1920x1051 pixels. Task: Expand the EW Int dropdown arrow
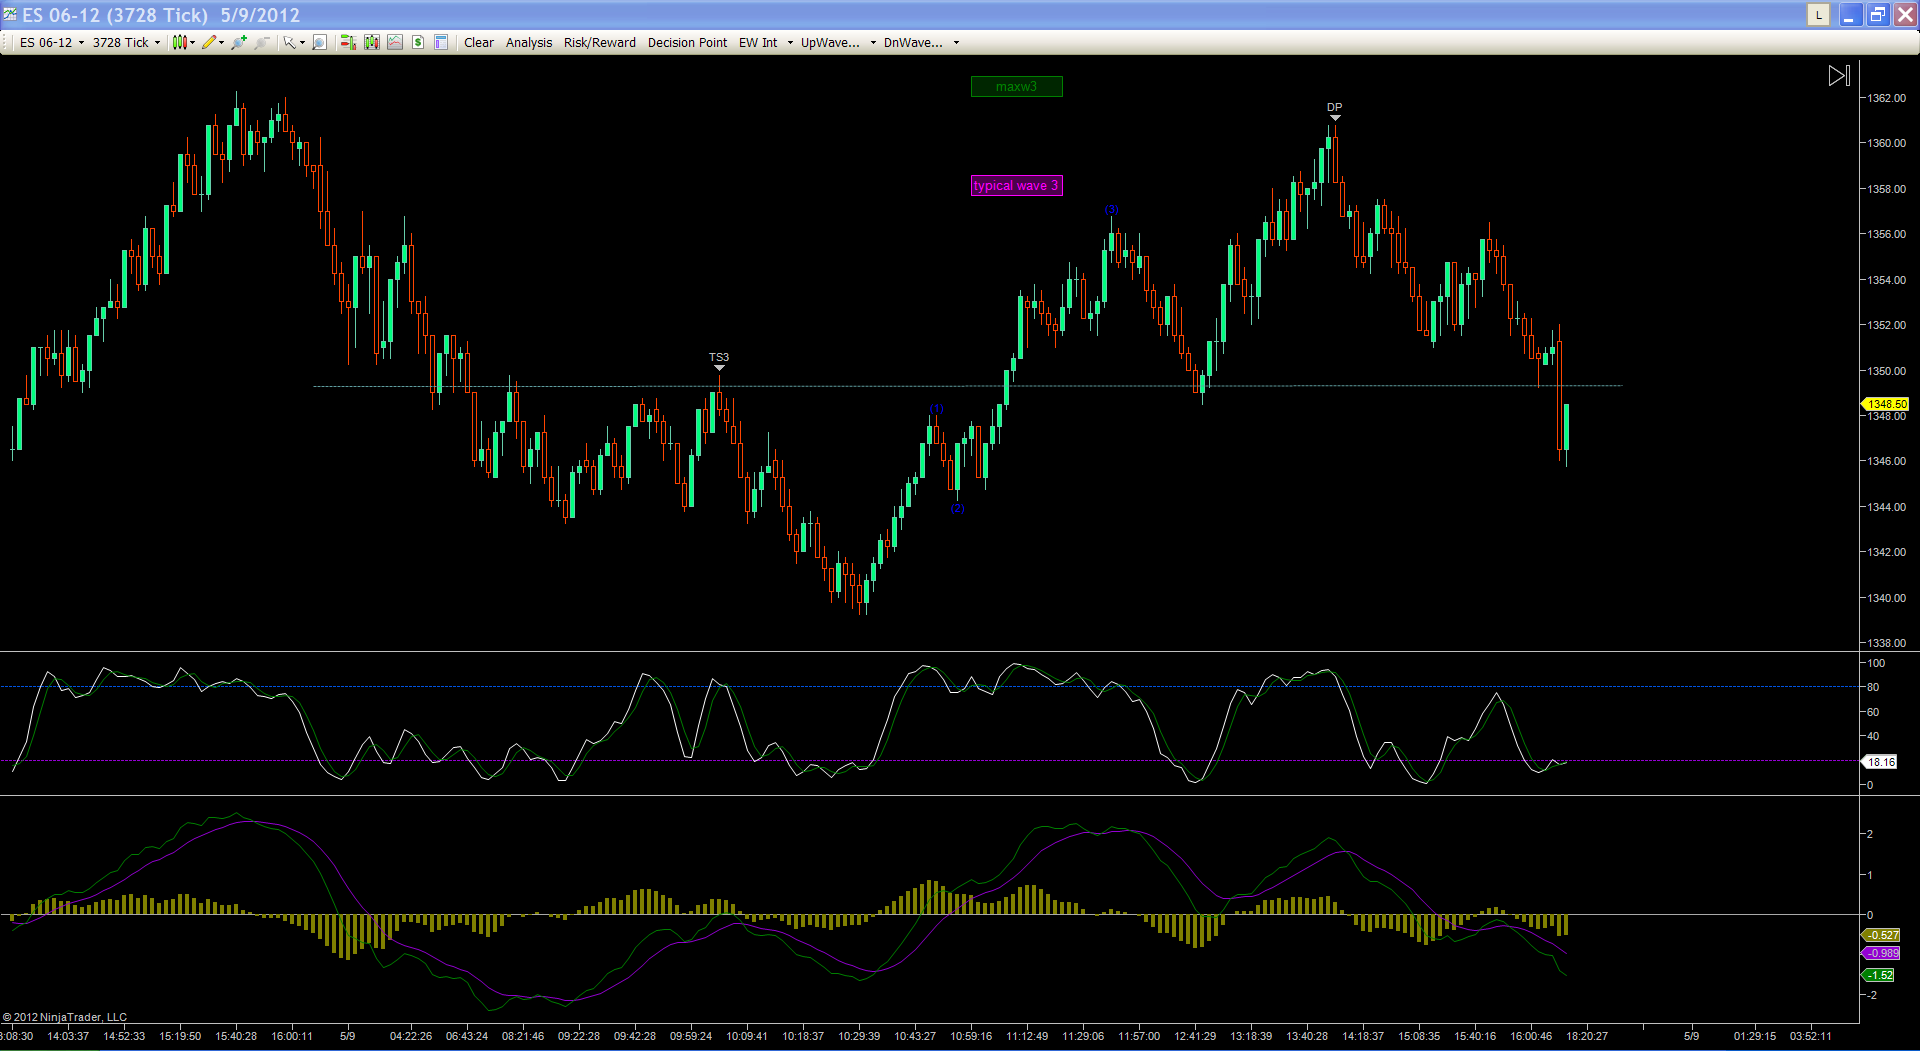coord(790,43)
